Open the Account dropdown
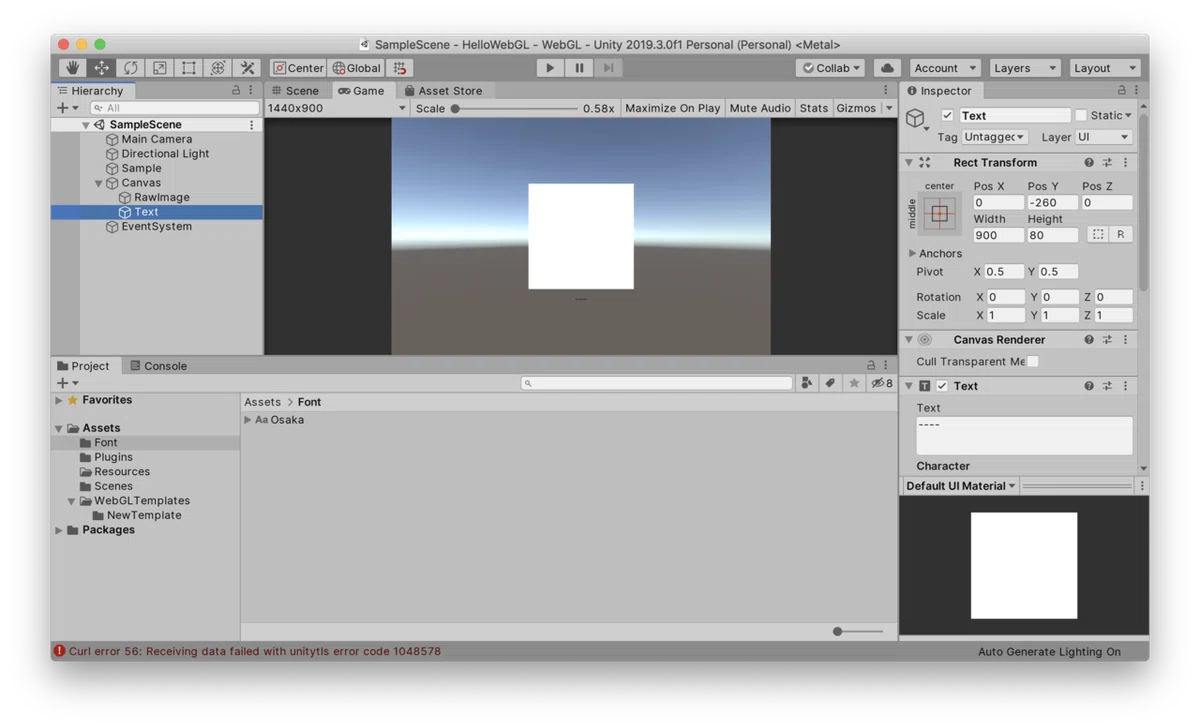This screenshot has height=728, width=1200. point(945,68)
